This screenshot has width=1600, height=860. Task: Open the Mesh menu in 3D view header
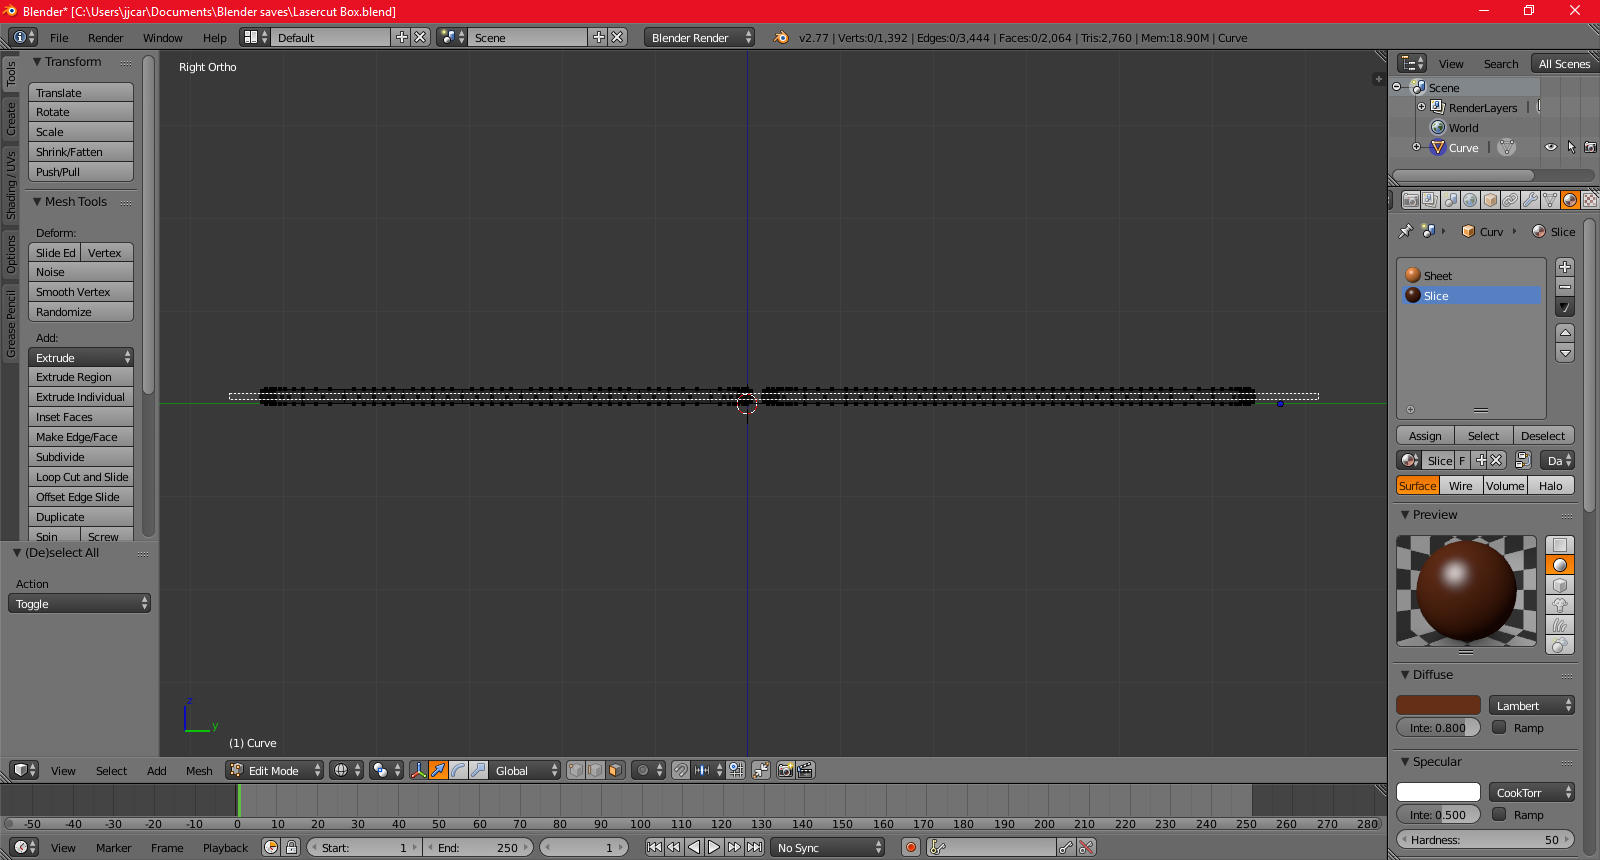(199, 770)
